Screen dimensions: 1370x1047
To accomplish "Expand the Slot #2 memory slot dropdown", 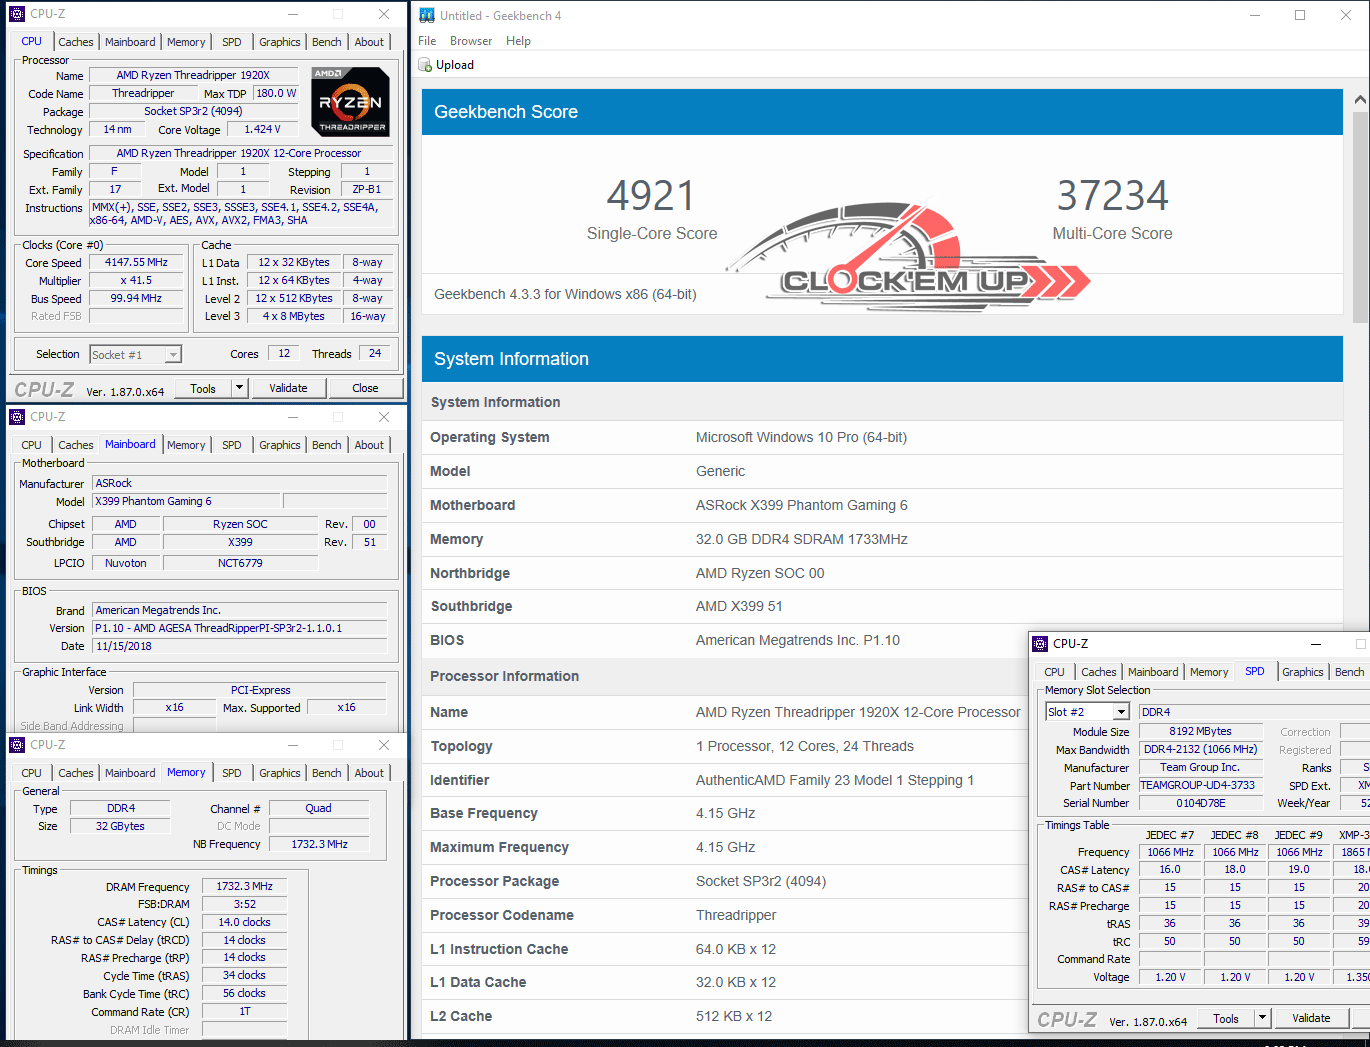I will [x=1121, y=712].
